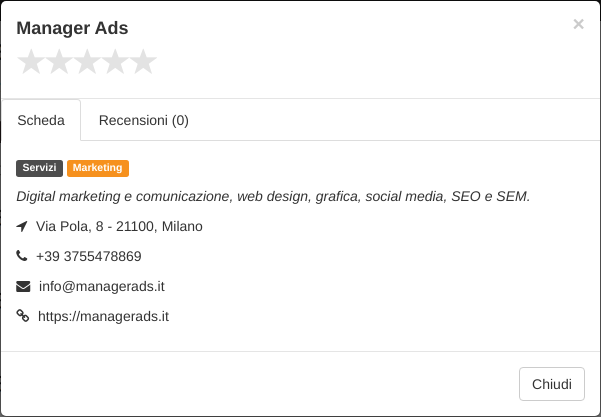Click the Chiudi button
This screenshot has width=601, height=417.
click(552, 384)
